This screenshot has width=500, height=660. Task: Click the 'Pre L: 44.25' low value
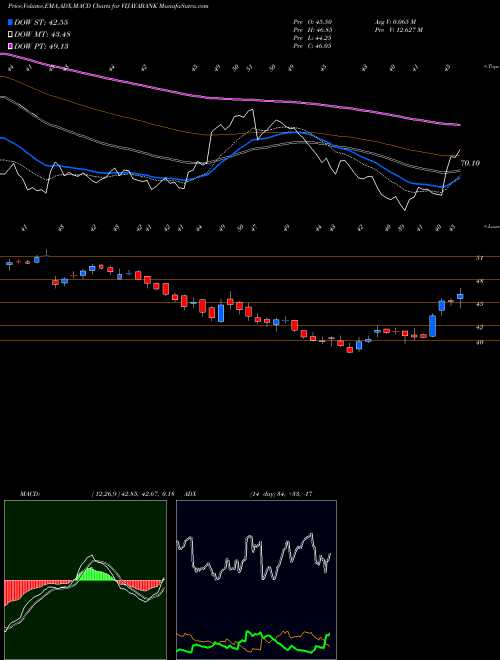point(312,38)
